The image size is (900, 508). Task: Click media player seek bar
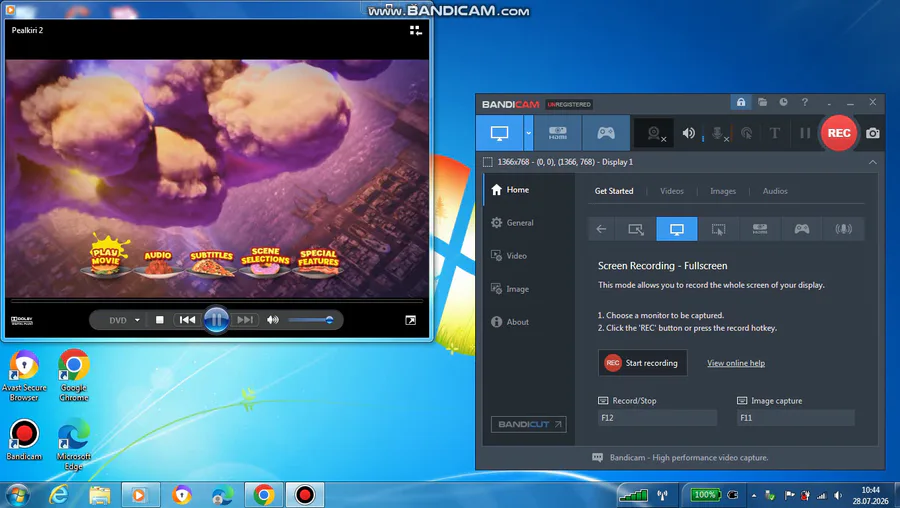[x=217, y=301]
